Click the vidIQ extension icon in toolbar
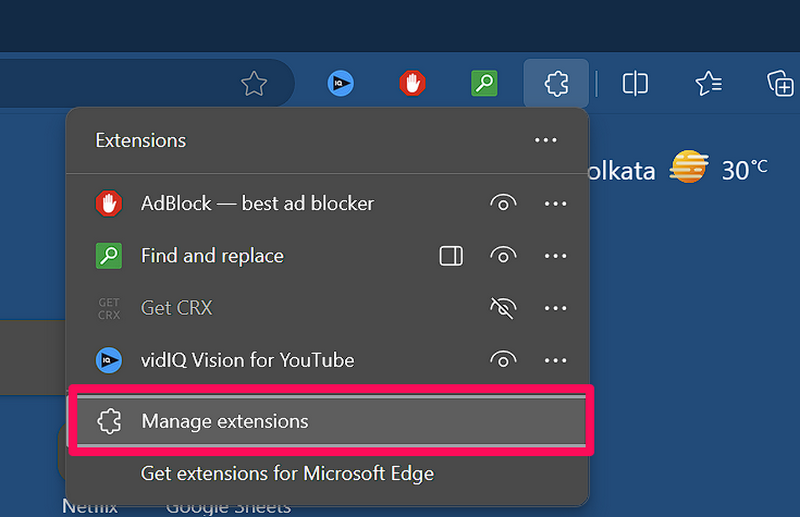800x517 pixels. (x=341, y=84)
